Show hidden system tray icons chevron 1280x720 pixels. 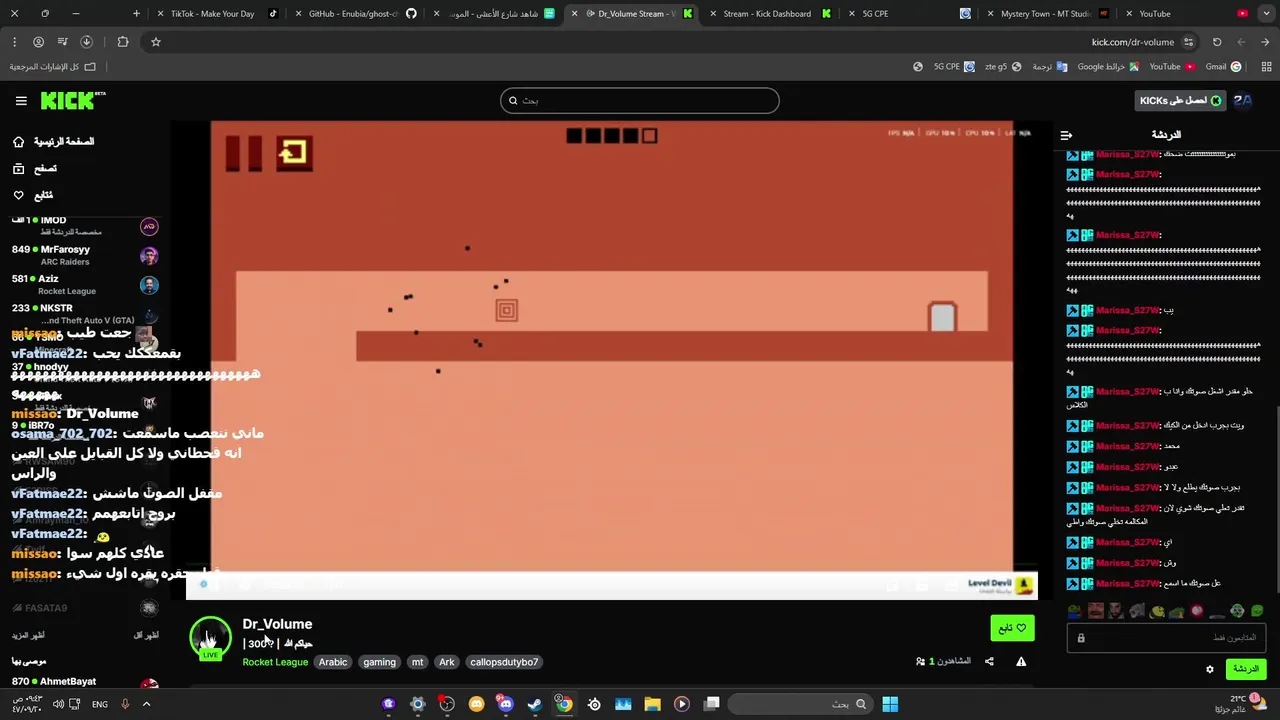(x=146, y=704)
